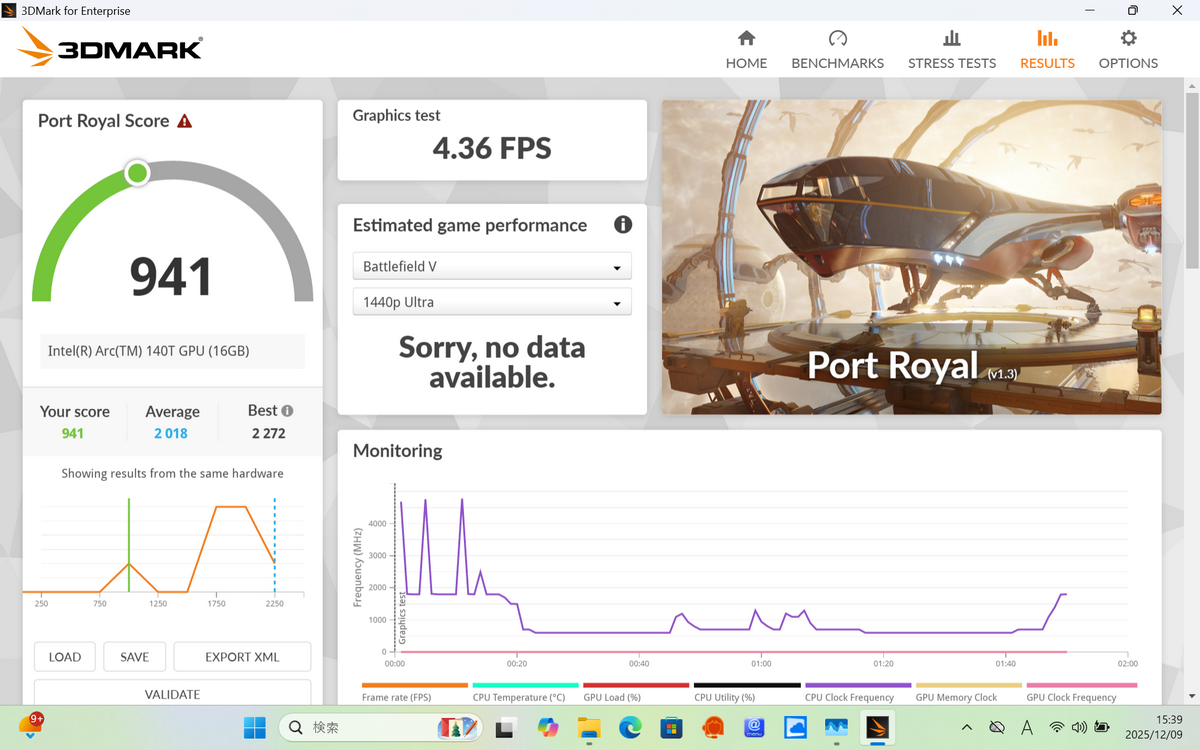Image resolution: width=1200 pixels, height=750 pixels.
Task: Click the green Your score value 941
Action: (x=72, y=433)
